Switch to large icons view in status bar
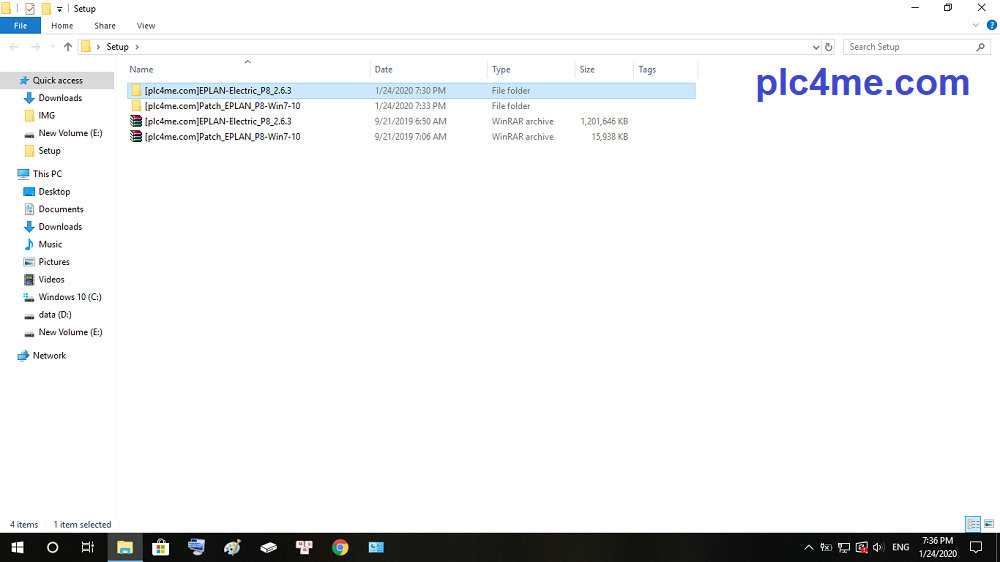This screenshot has height=562, width=1000. (x=988, y=524)
